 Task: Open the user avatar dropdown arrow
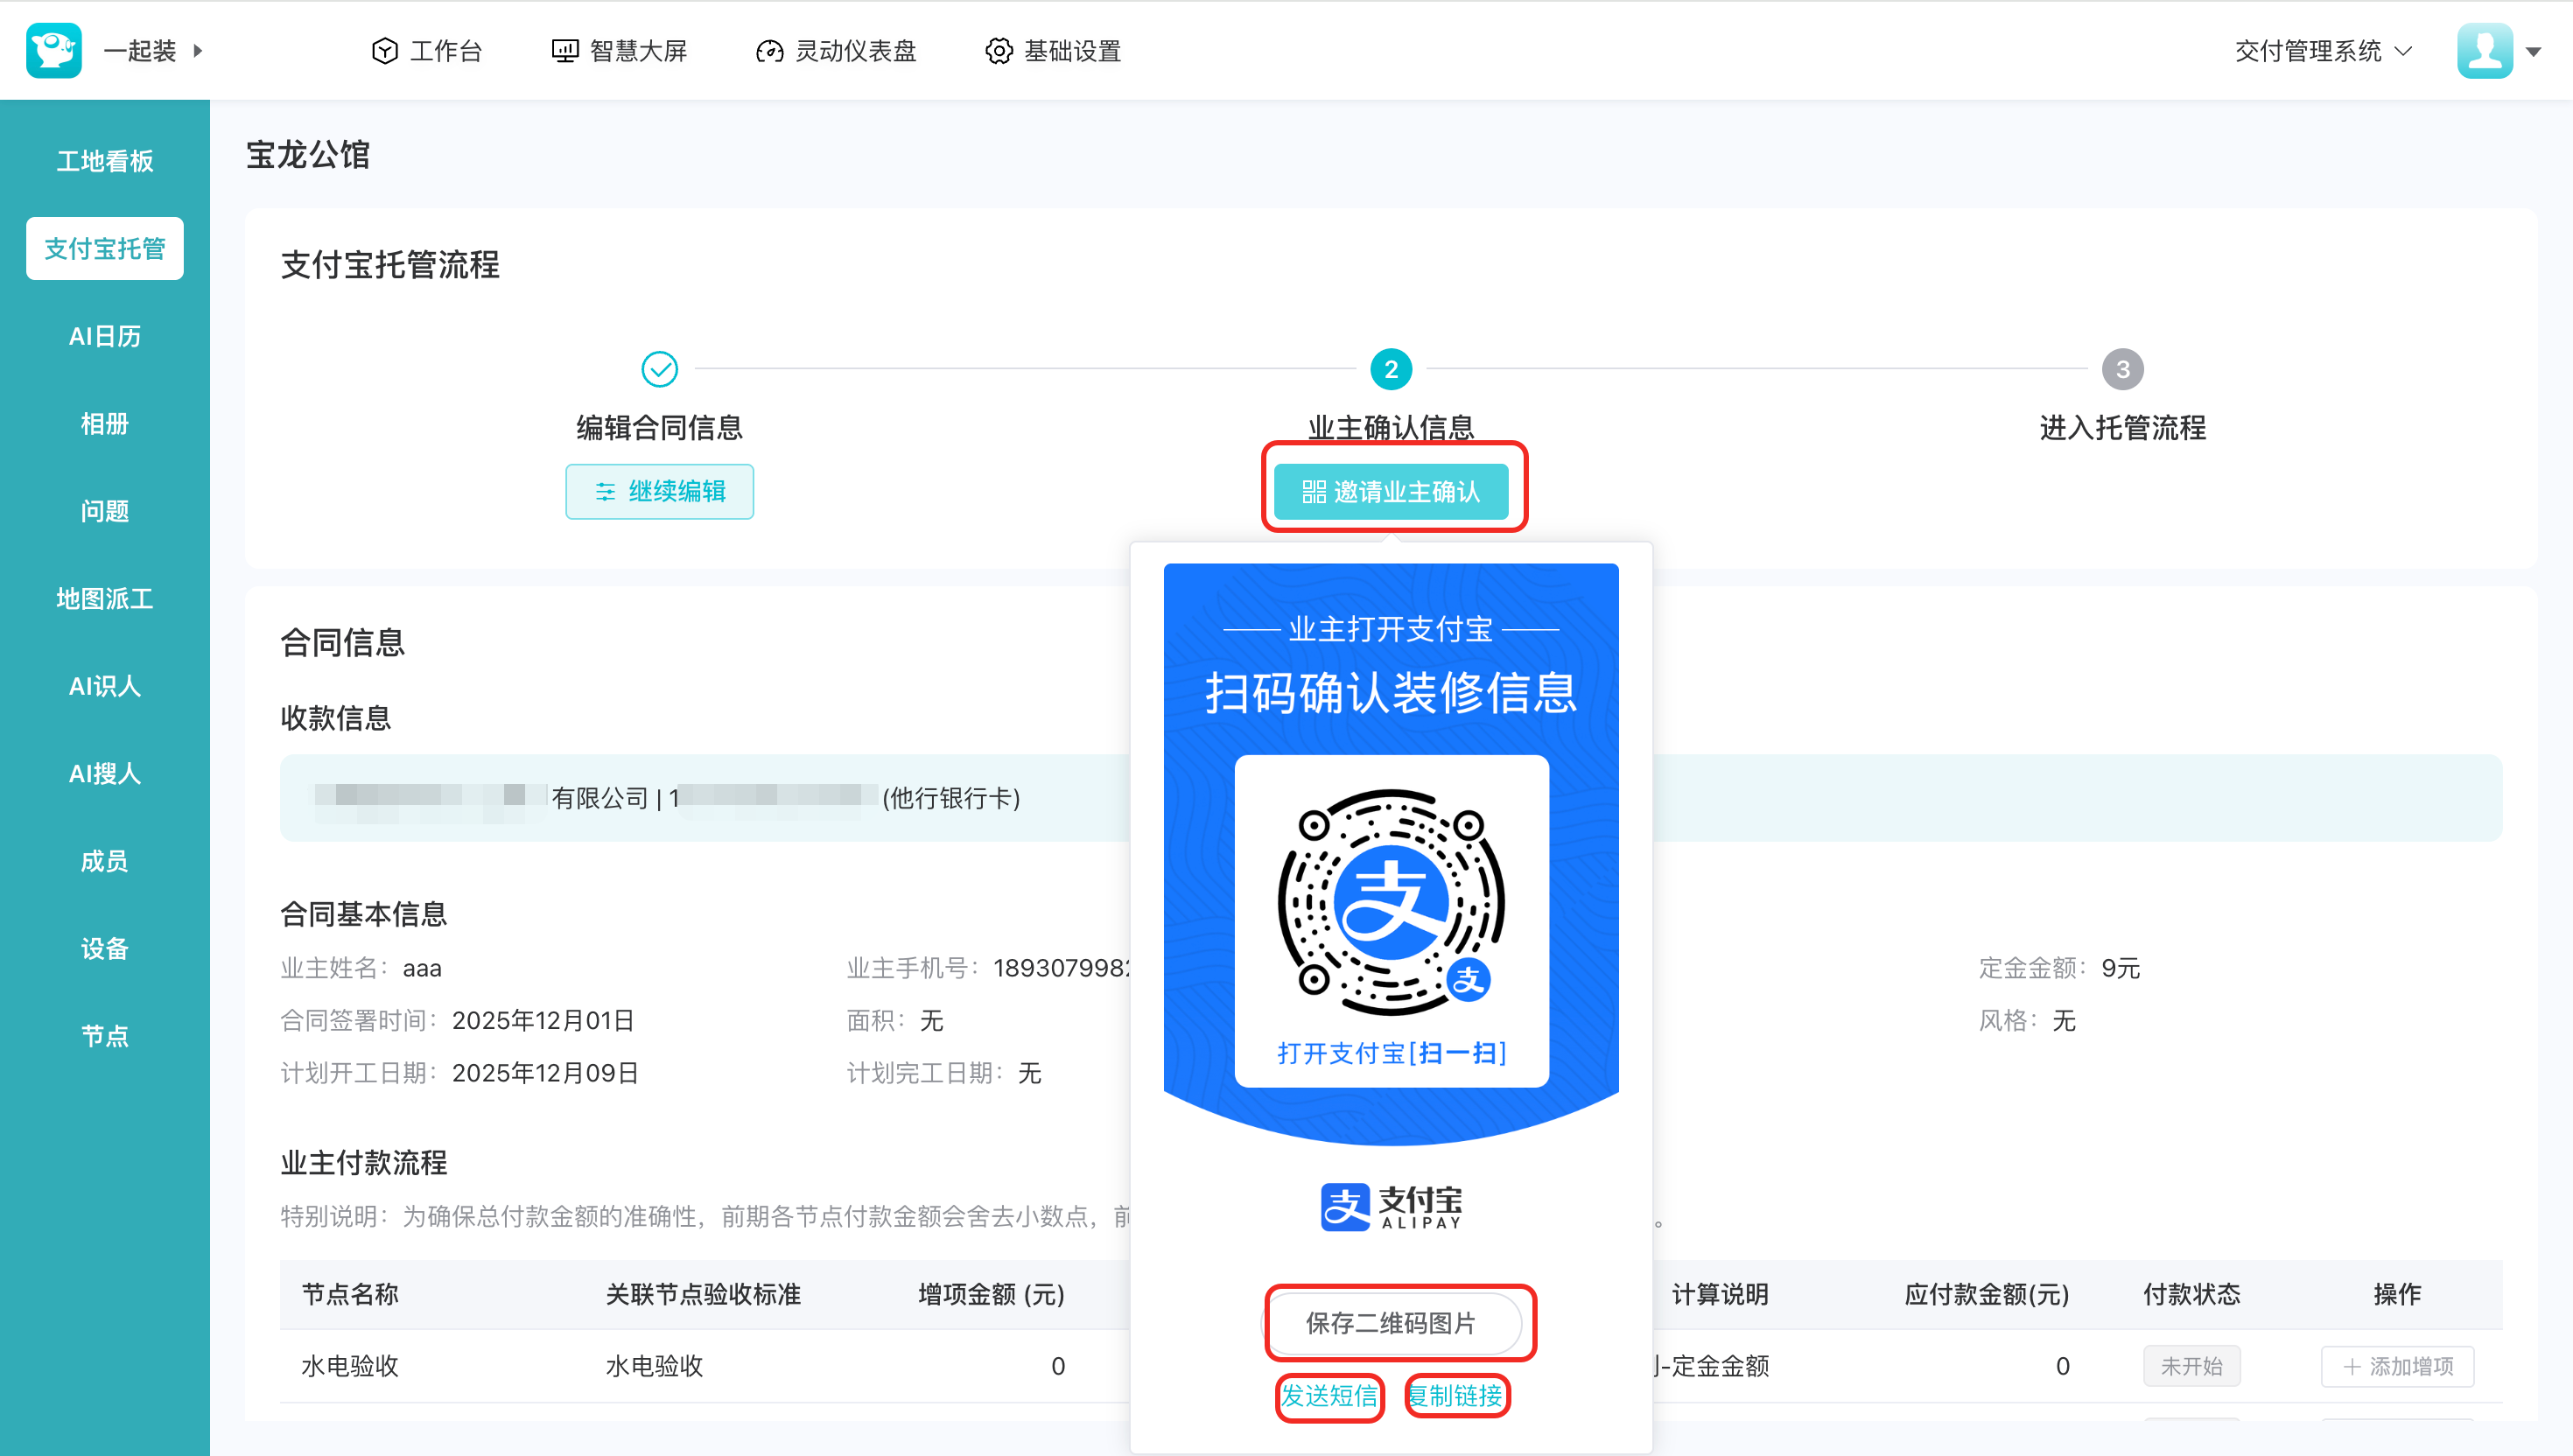click(2534, 52)
